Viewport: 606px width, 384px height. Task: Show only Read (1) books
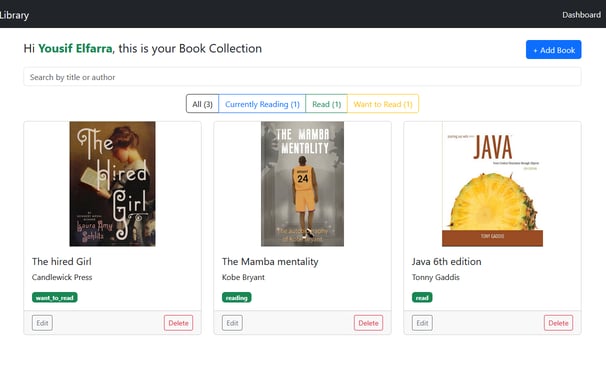tap(327, 104)
